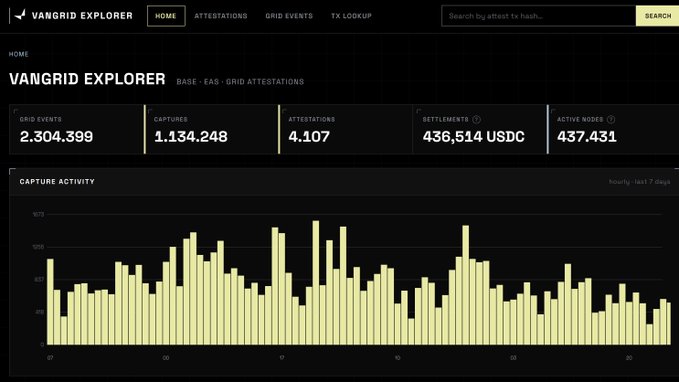Viewport: 679px width, 382px height.
Task: Switch to the Attestations tab
Action: (x=221, y=16)
